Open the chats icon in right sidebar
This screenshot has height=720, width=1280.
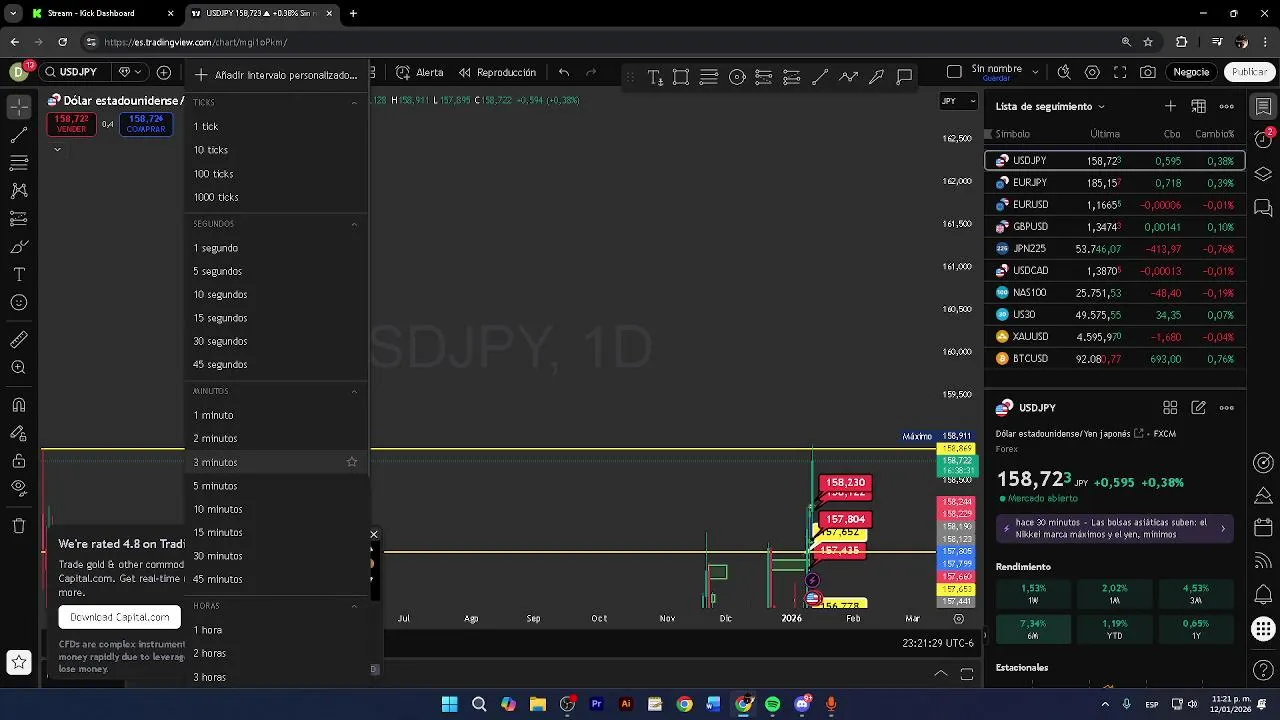click(x=1263, y=208)
